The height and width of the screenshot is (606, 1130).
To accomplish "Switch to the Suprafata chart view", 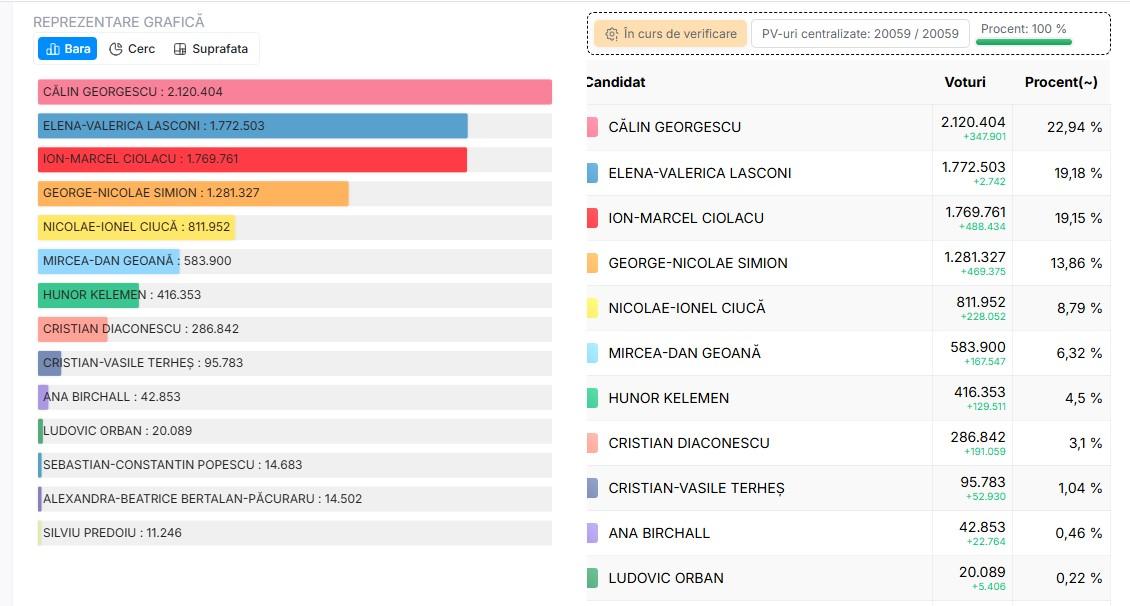I will [x=210, y=49].
